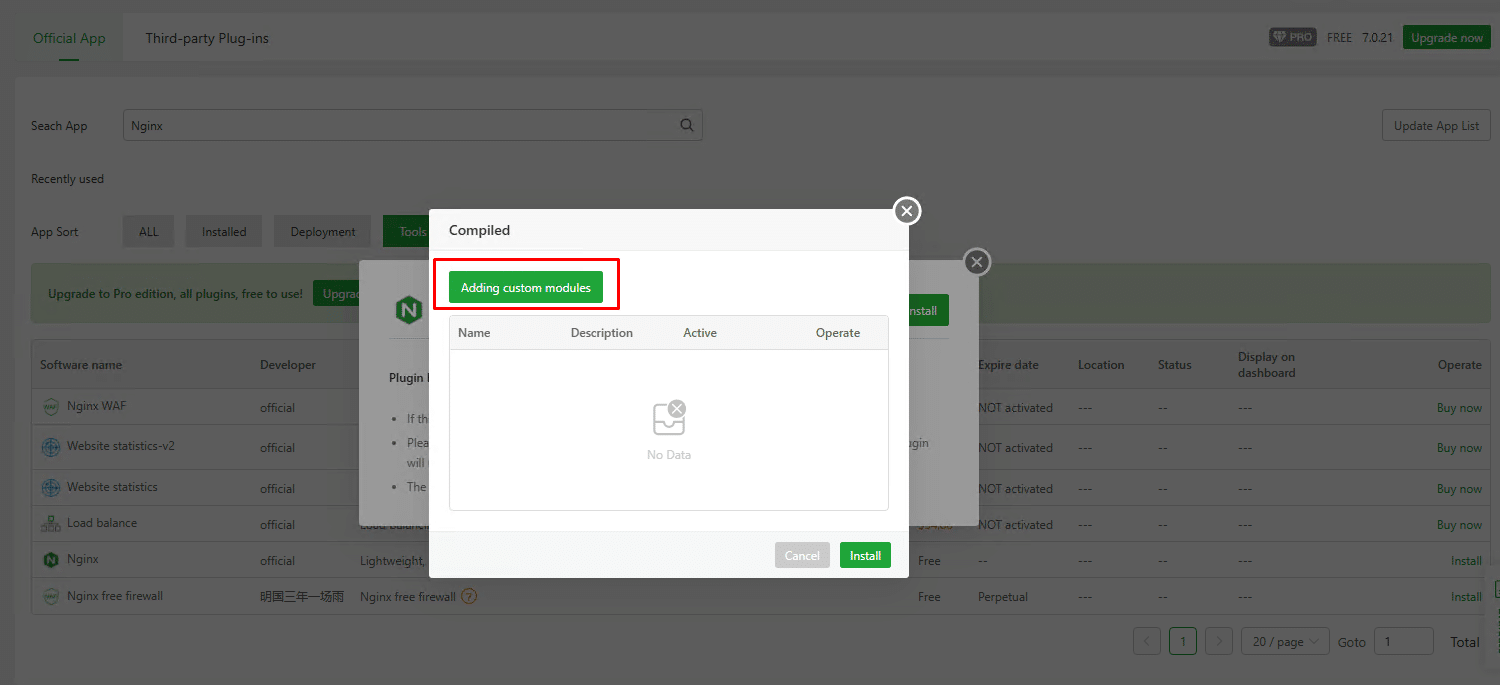Click the Name header in Compiled dialog
Viewport: 1500px width, 685px height.
point(474,333)
